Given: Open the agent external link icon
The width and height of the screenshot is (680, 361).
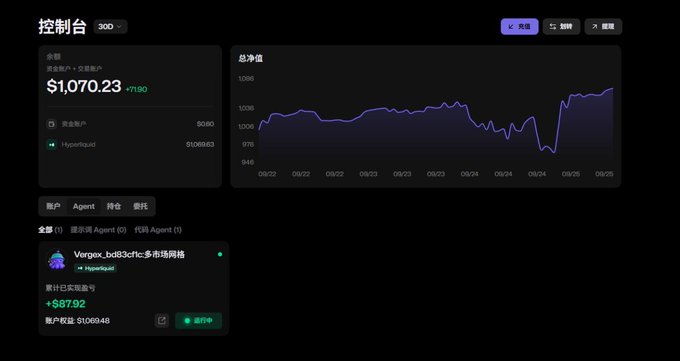Looking at the screenshot, I should click(x=162, y=321).
